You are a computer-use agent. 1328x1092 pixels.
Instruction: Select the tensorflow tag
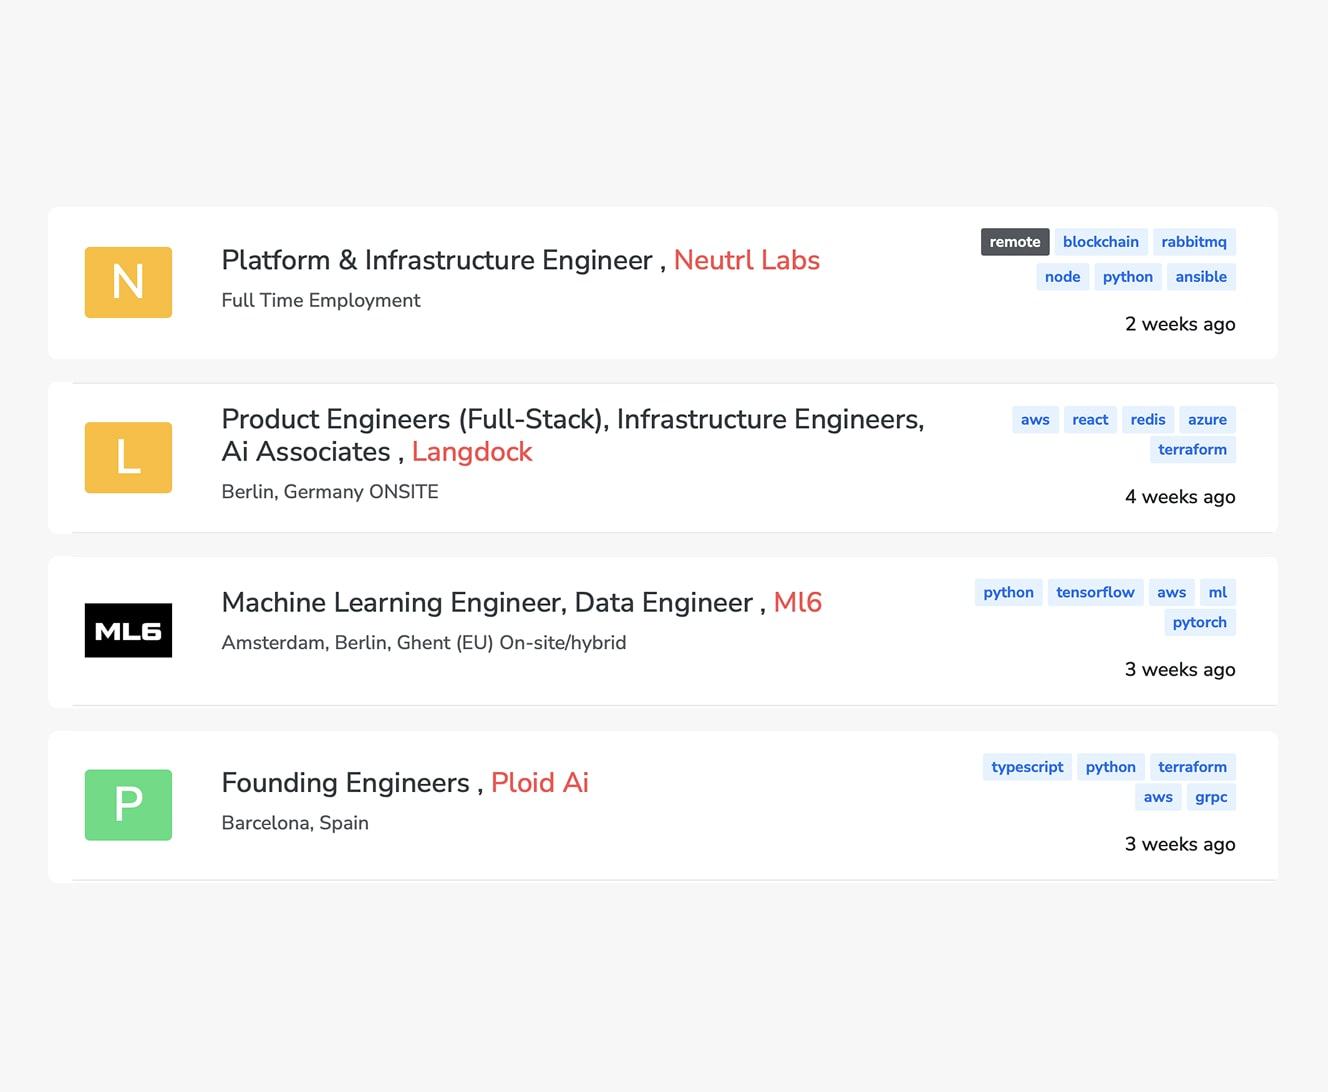(x=1095, y=592)
